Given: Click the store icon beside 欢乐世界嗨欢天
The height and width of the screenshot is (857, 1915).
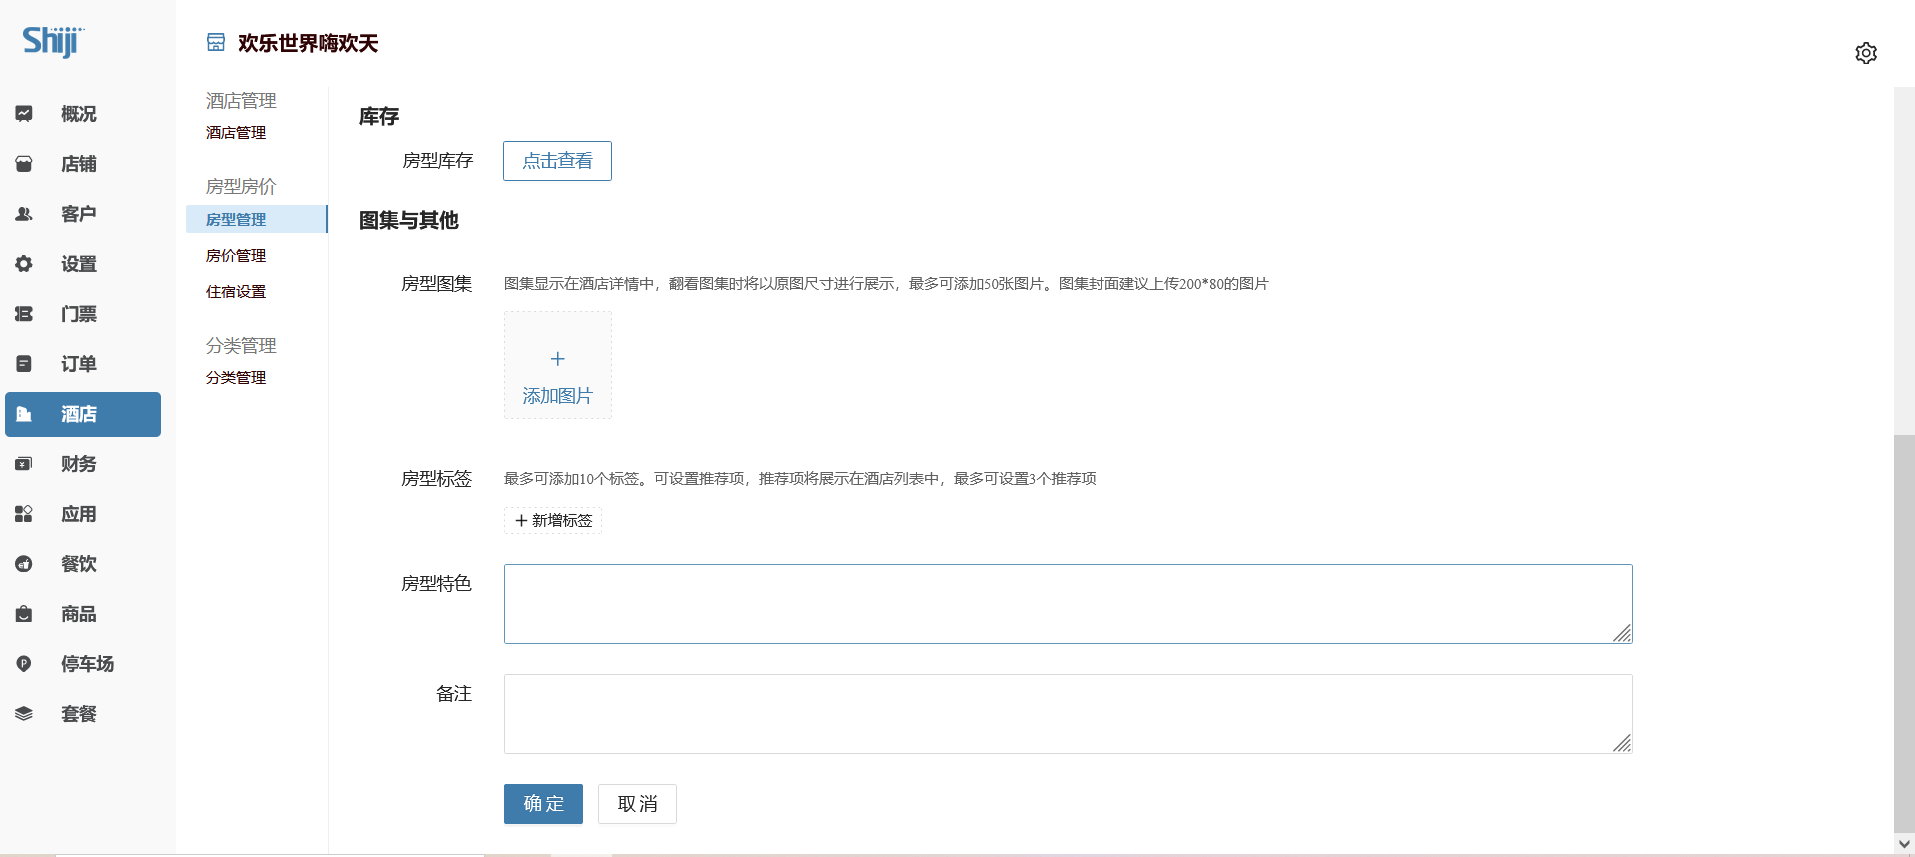Looking at the screenshot, I should coord(216,43).
